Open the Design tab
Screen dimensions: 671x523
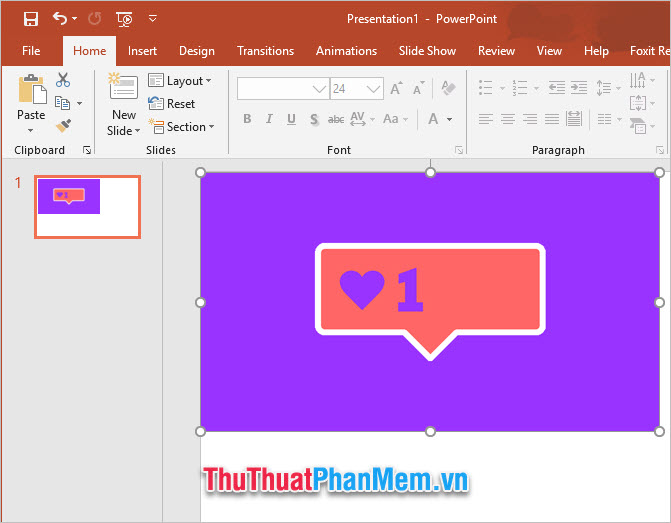coord(197,51)
